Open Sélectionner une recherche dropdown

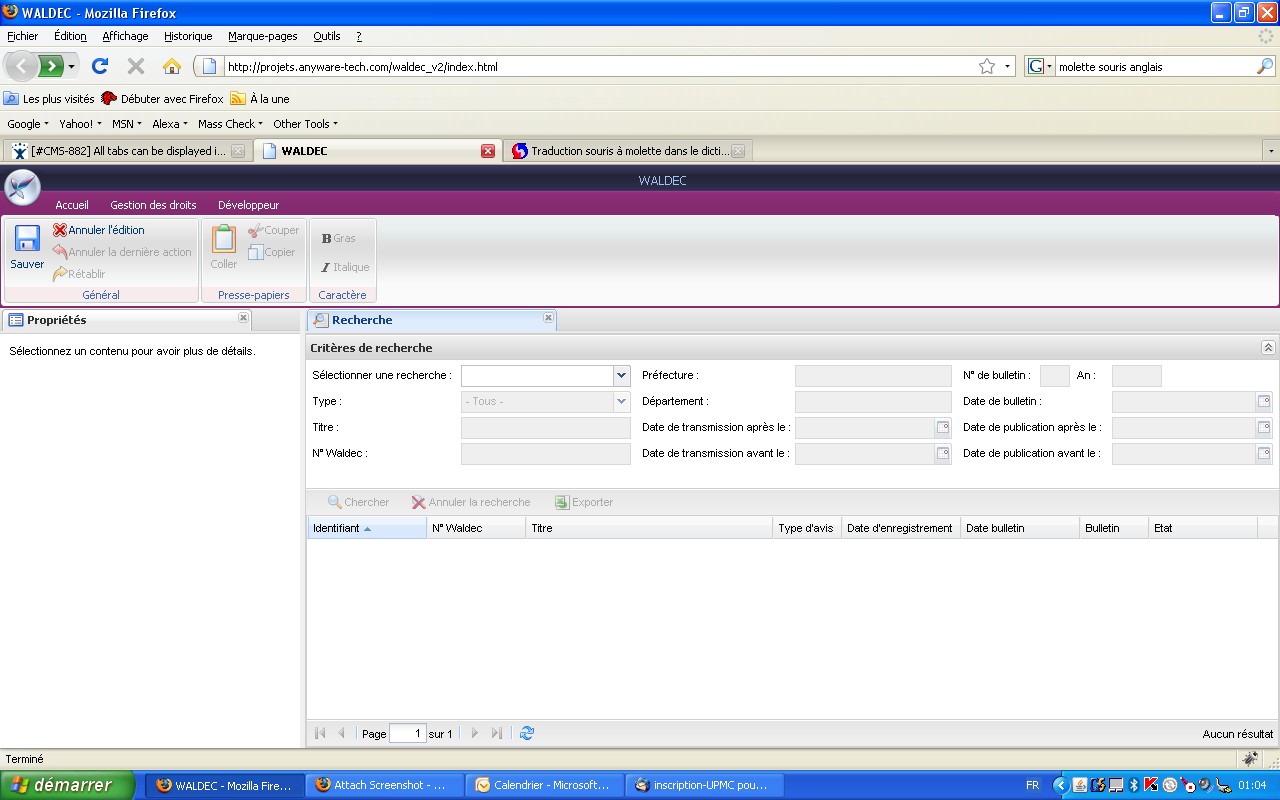click(x=621, y=376)
